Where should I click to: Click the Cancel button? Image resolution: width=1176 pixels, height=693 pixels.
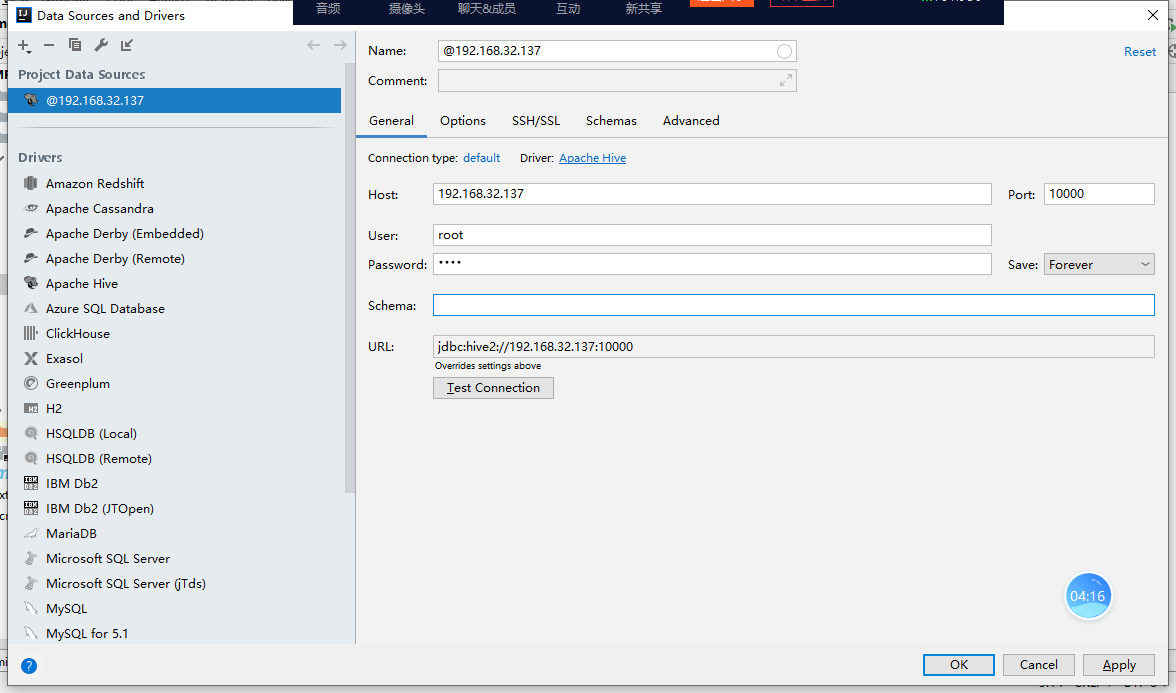pyautogui.click(x=1039, y=664)
